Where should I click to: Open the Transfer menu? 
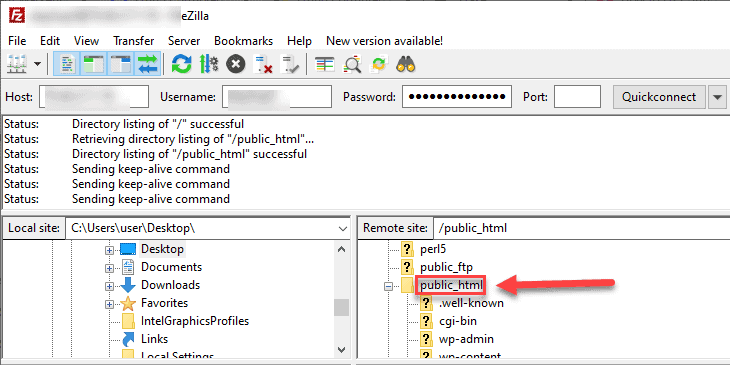click(134, 41)
